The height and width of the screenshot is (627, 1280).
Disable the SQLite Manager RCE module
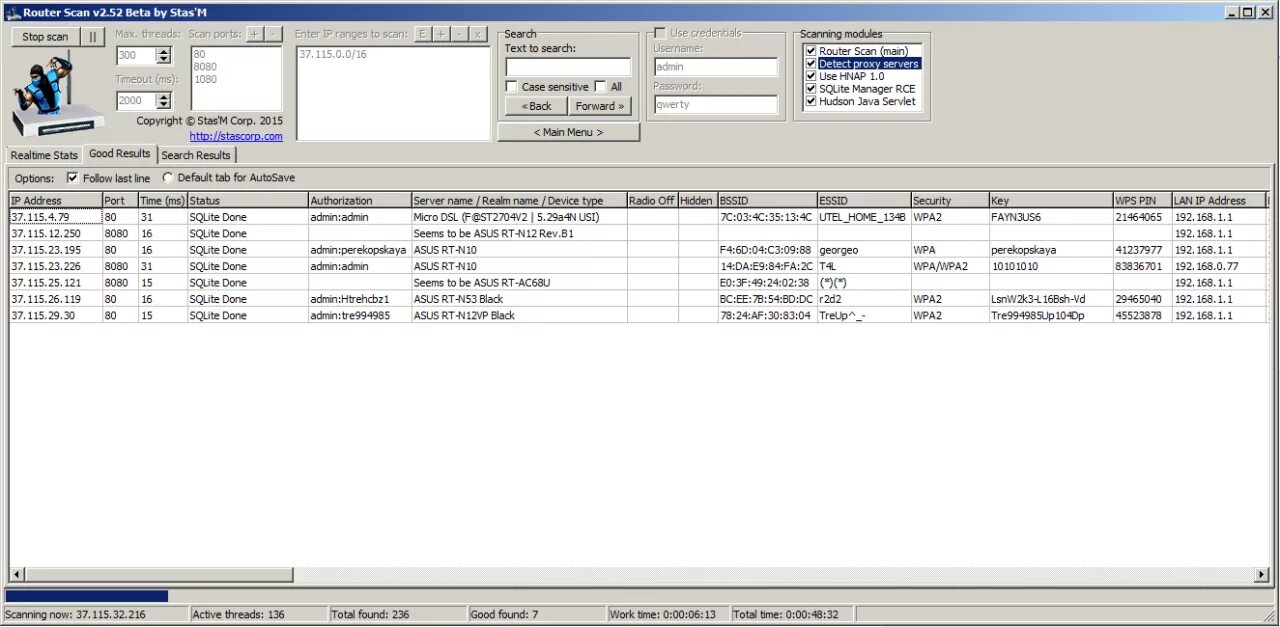point(811,89)
